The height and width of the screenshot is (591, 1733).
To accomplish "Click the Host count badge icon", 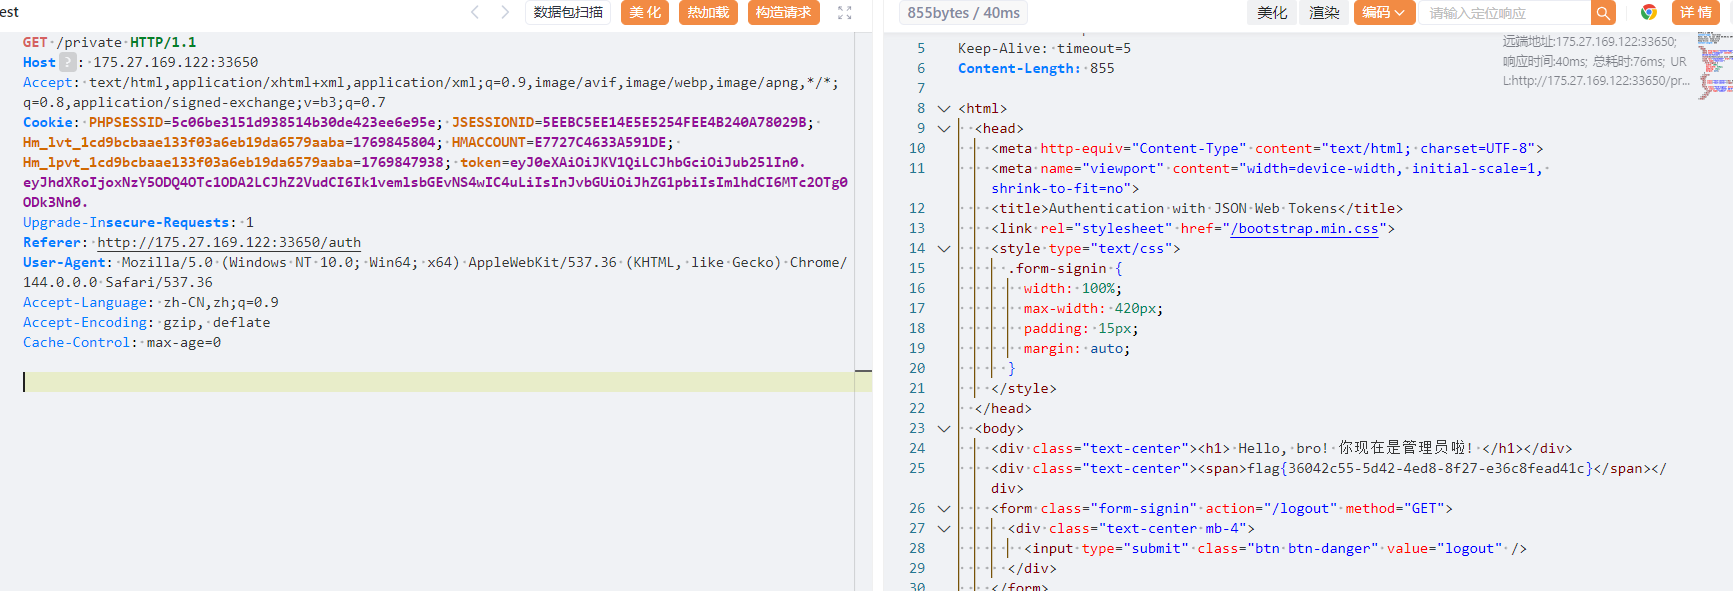I will pos(67,62).
